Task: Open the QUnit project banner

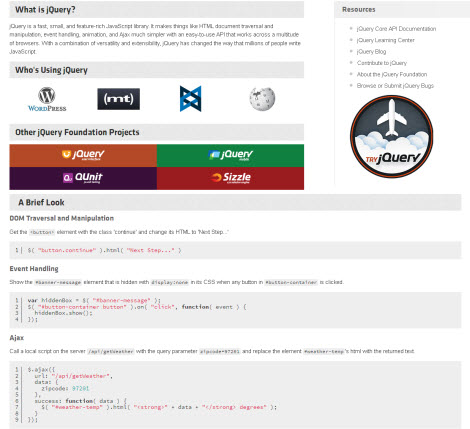Action: [83, 178]
